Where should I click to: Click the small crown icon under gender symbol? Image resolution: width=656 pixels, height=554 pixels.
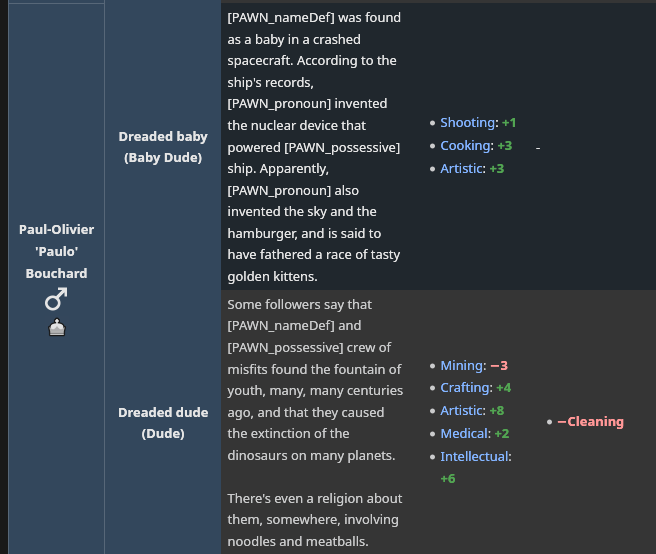[x=56, y=327]
